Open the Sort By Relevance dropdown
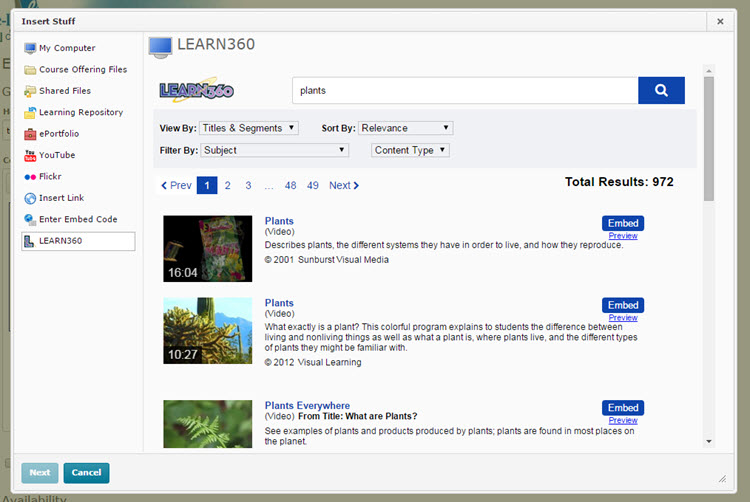The width and height of the screenshot is (750, 502). click(406, 128)
